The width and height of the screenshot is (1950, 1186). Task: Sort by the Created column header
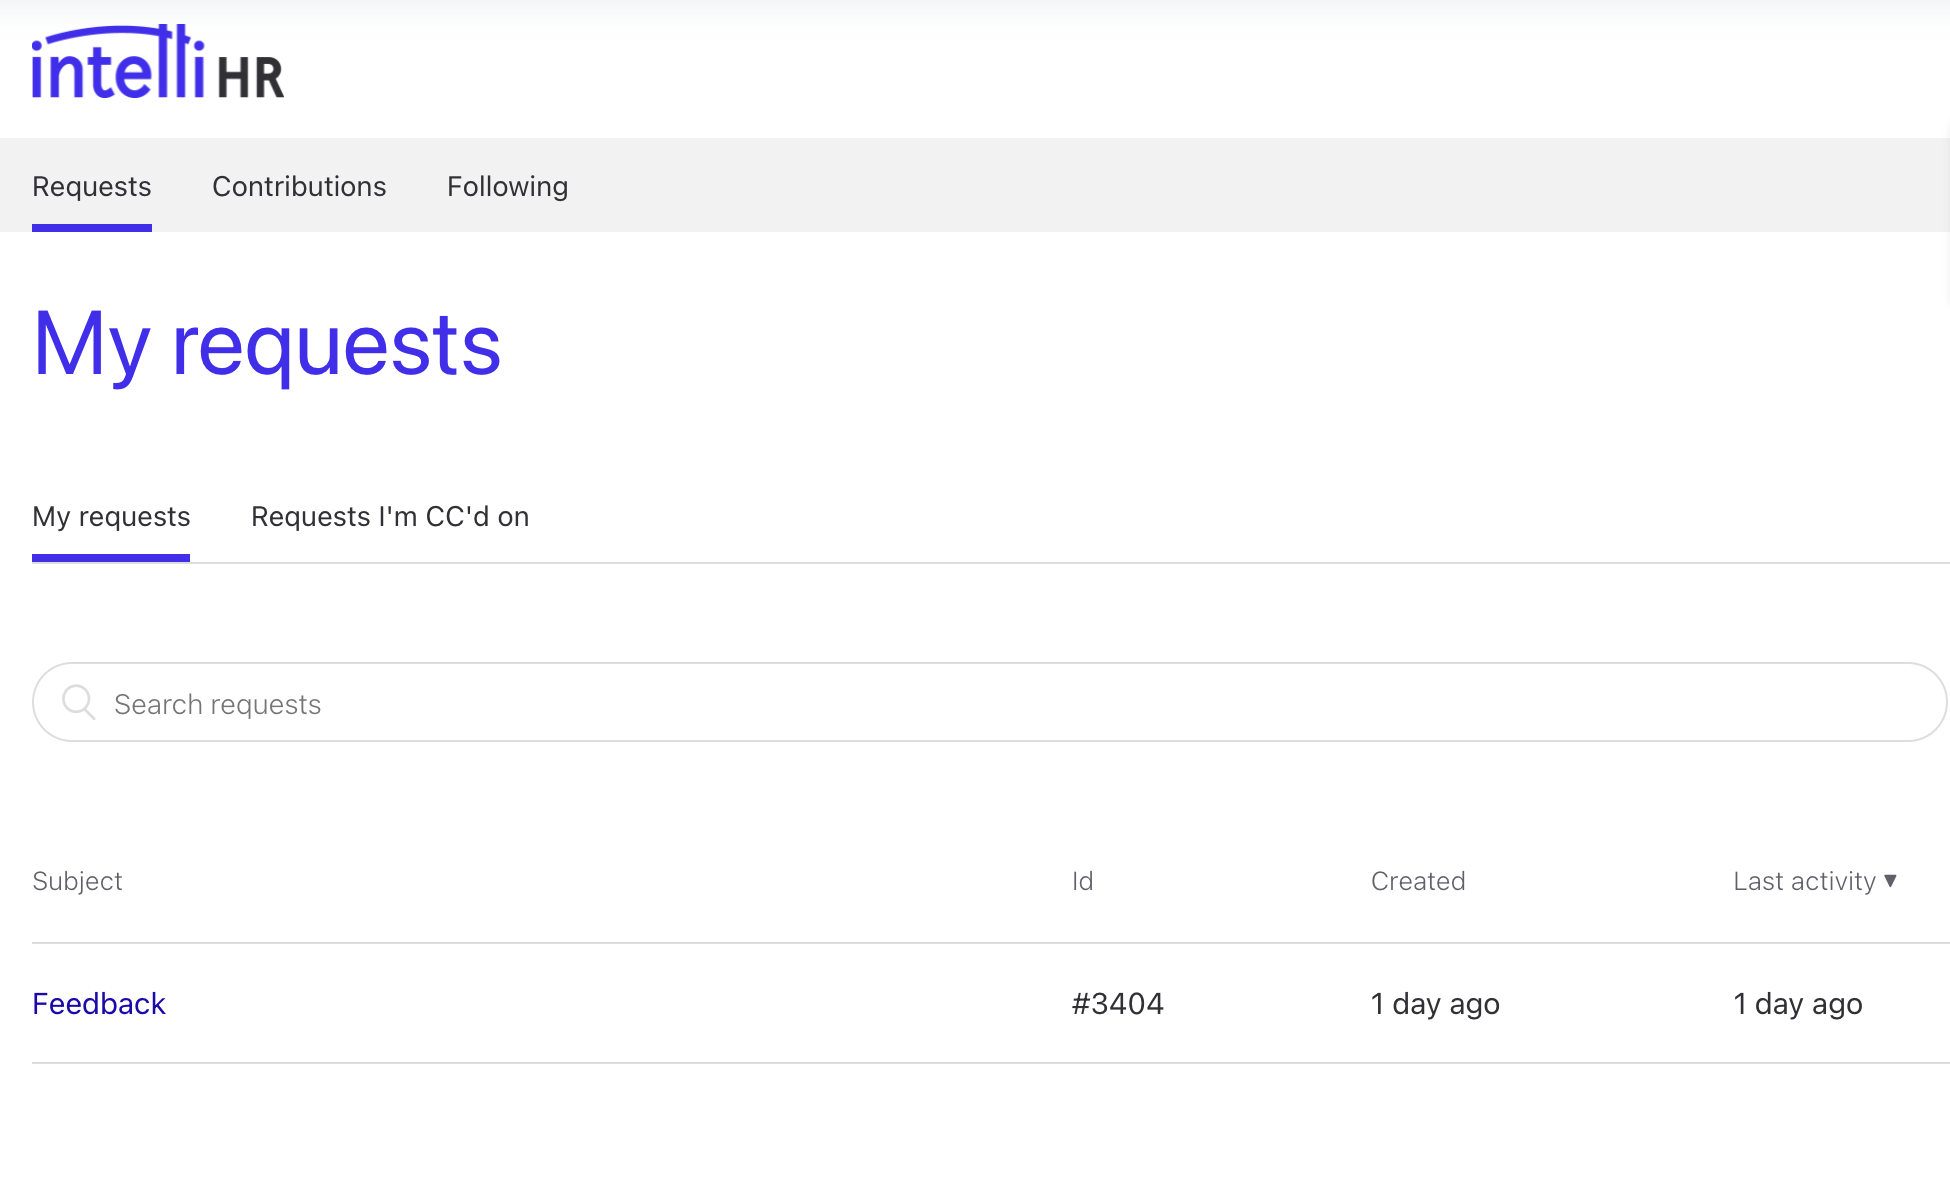tap(1417, 881)
